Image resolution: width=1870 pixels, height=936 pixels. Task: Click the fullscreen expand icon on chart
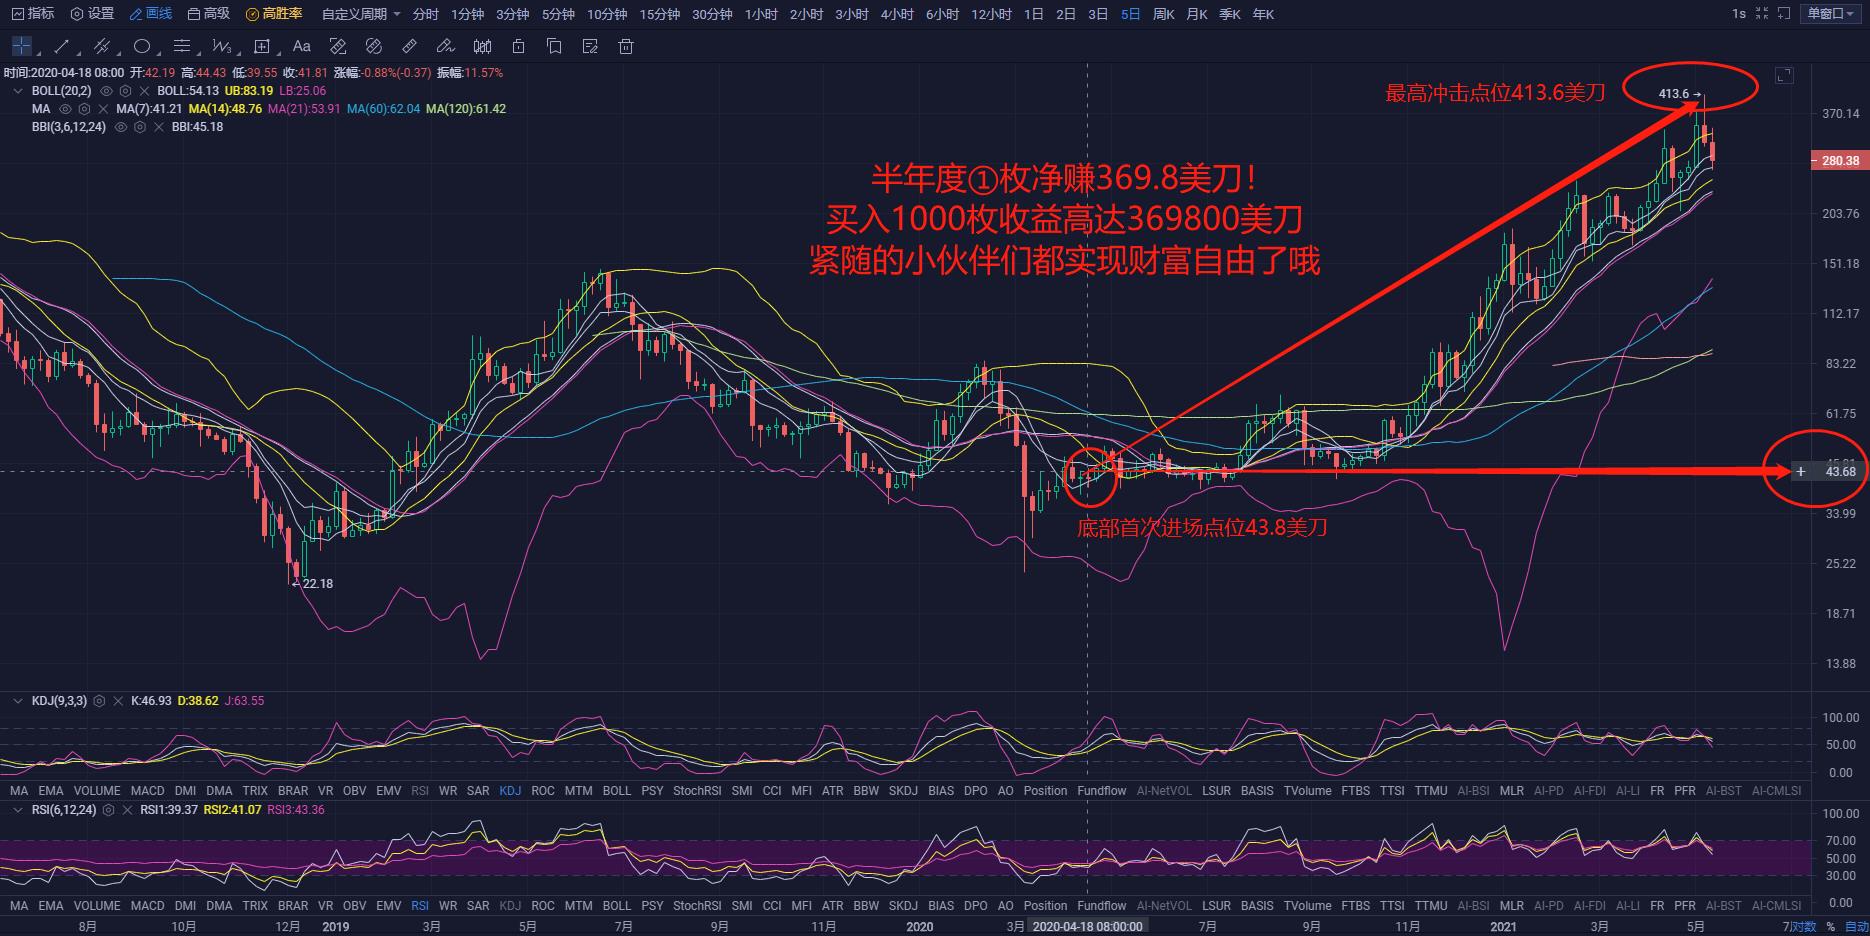tap(1784, 76)
